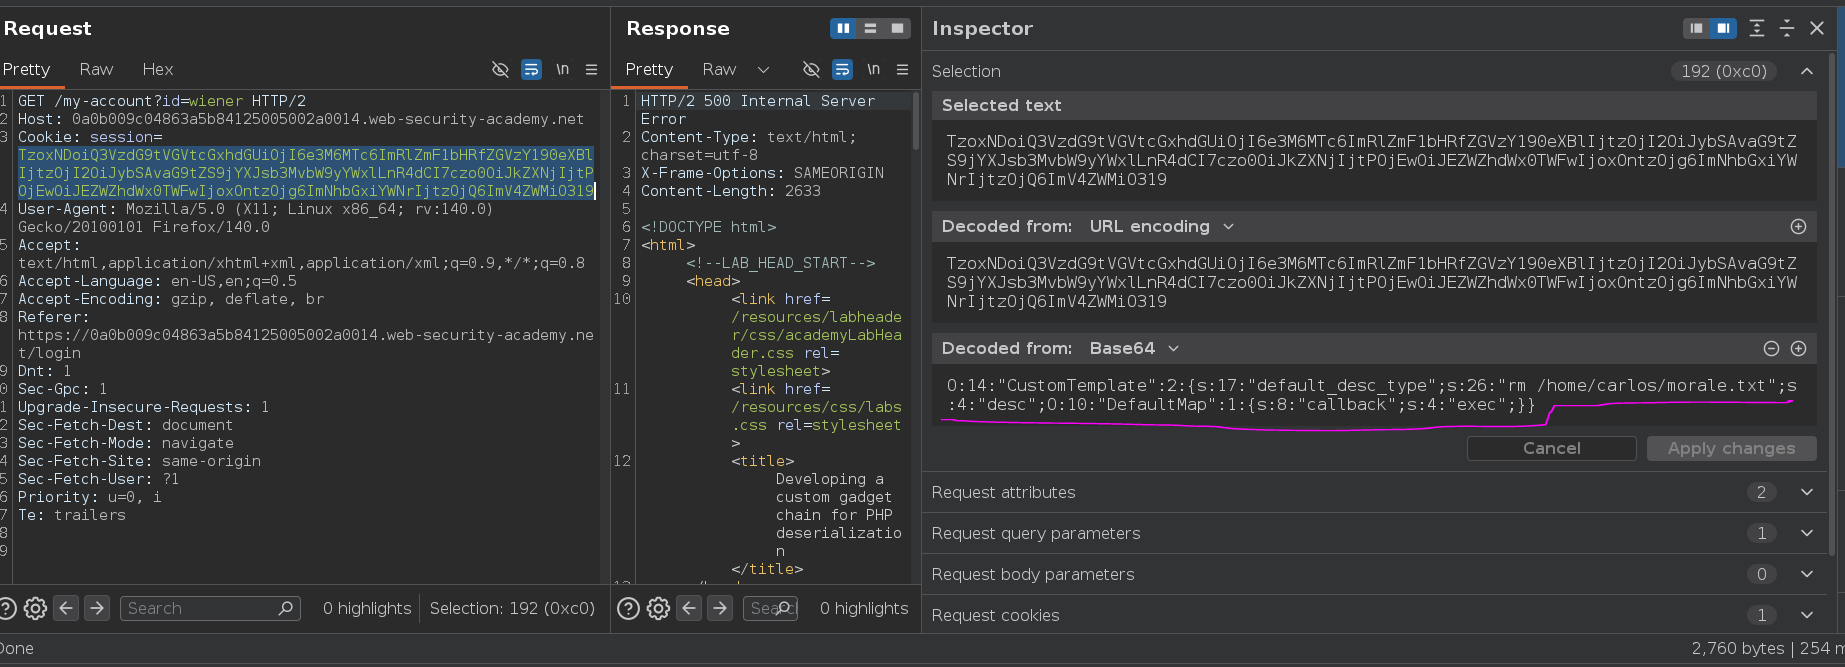Click search magnifier icon in Request search box
Screen dimensions: 1845x667
point(286,608)
